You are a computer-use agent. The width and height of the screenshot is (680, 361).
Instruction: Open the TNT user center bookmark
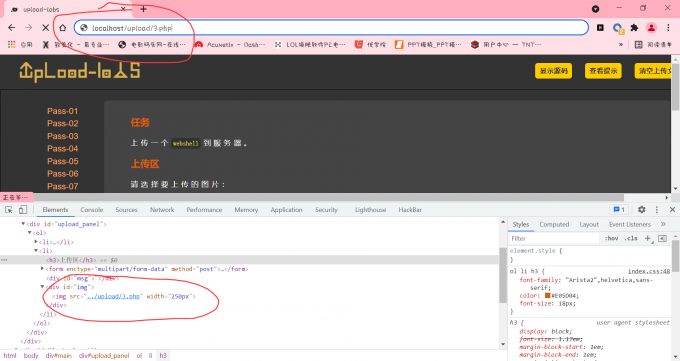coord(506,44)
